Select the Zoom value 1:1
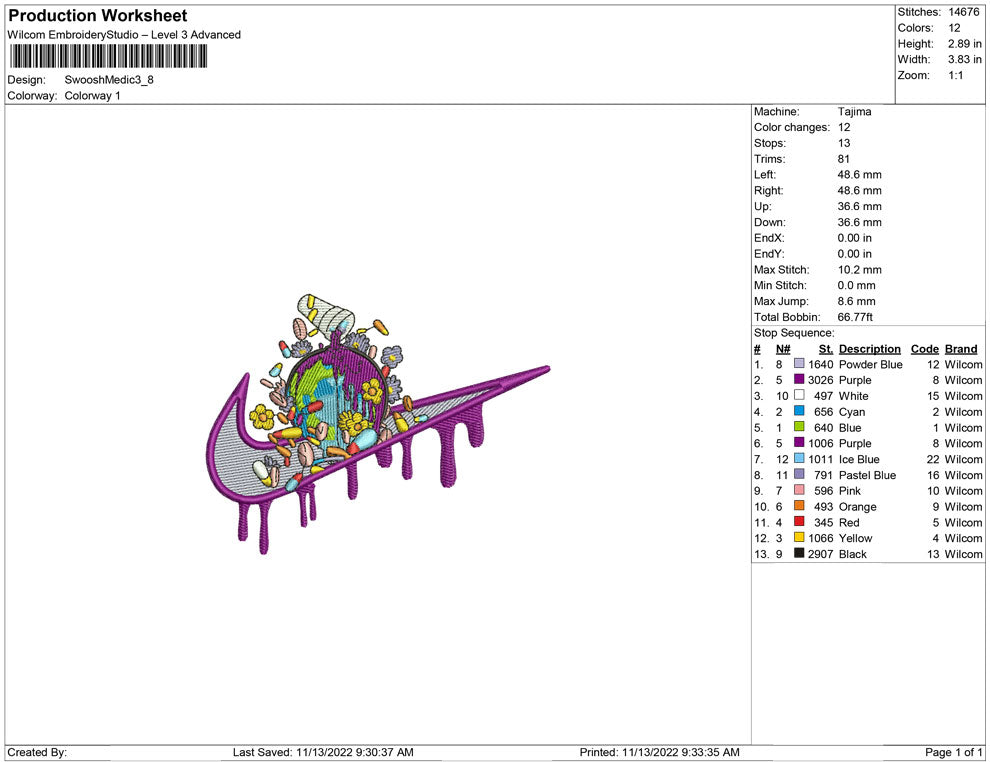The height and width of the screenshot is (762, 990). [955, 75]
